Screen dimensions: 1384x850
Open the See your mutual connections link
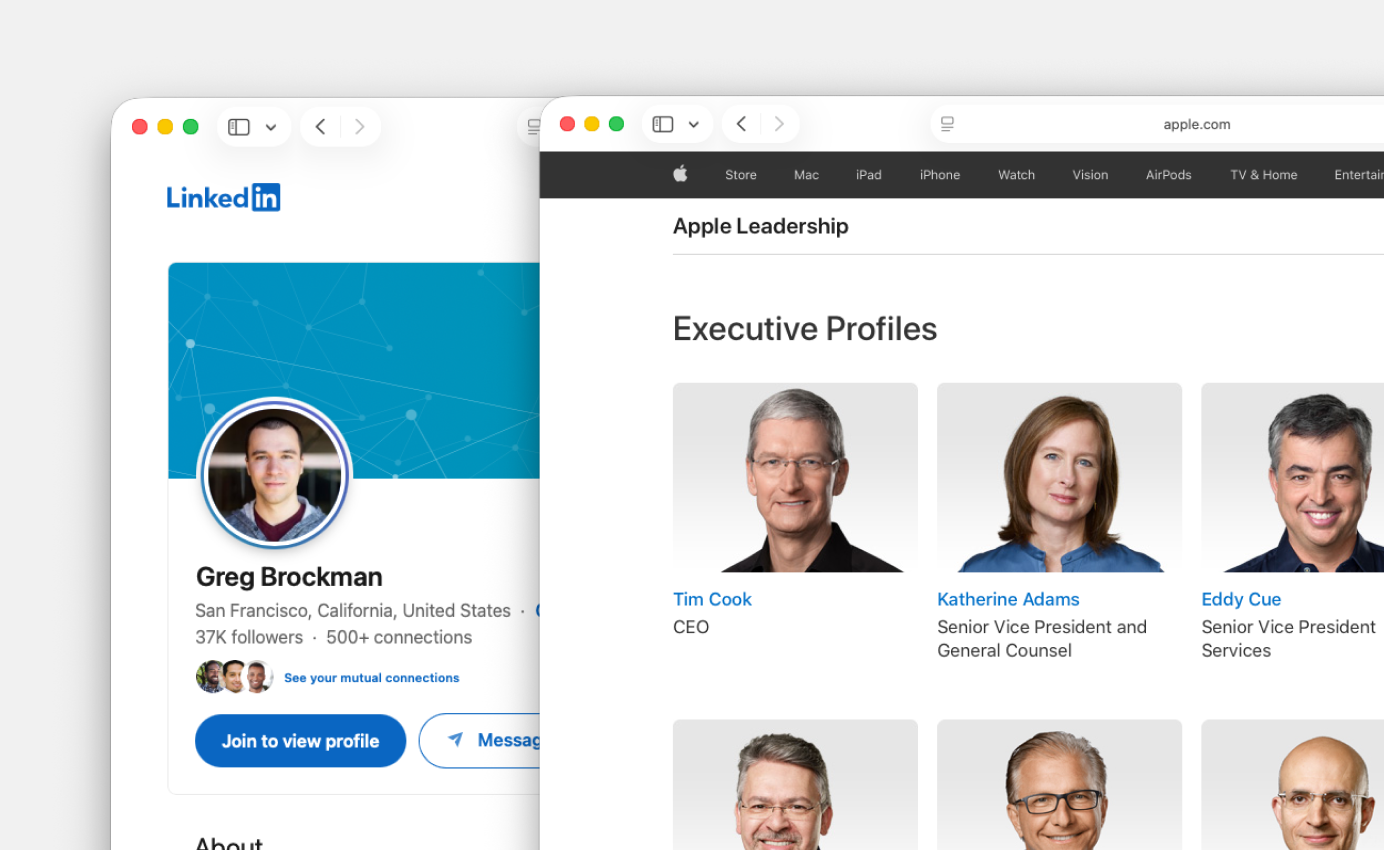[x=371, y=678]
